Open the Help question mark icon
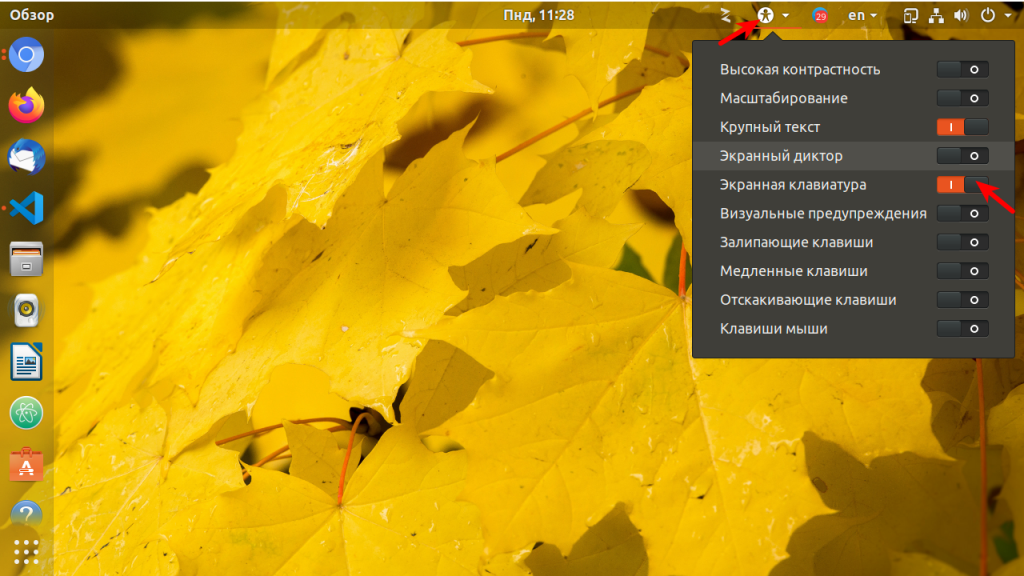 coord(26,515)
